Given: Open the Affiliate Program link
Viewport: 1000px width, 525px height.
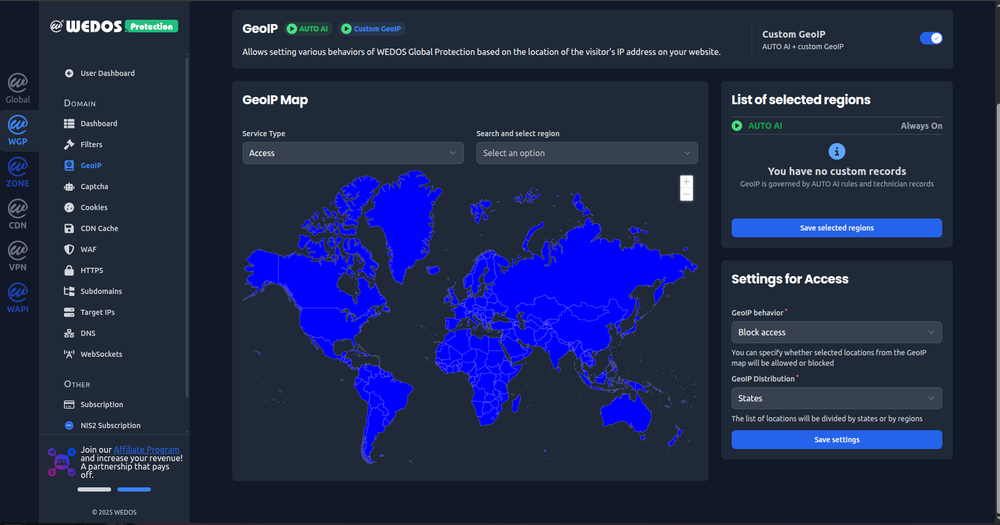Looking at the screenshot, I should [x=146, y=450].
